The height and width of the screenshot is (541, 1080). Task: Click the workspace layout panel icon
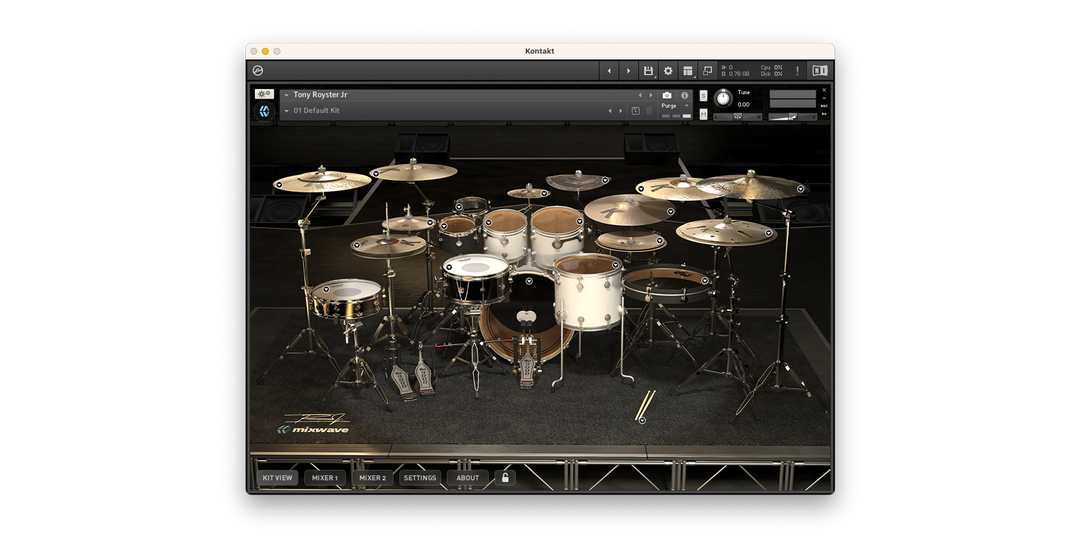click(x=688, y=71)
